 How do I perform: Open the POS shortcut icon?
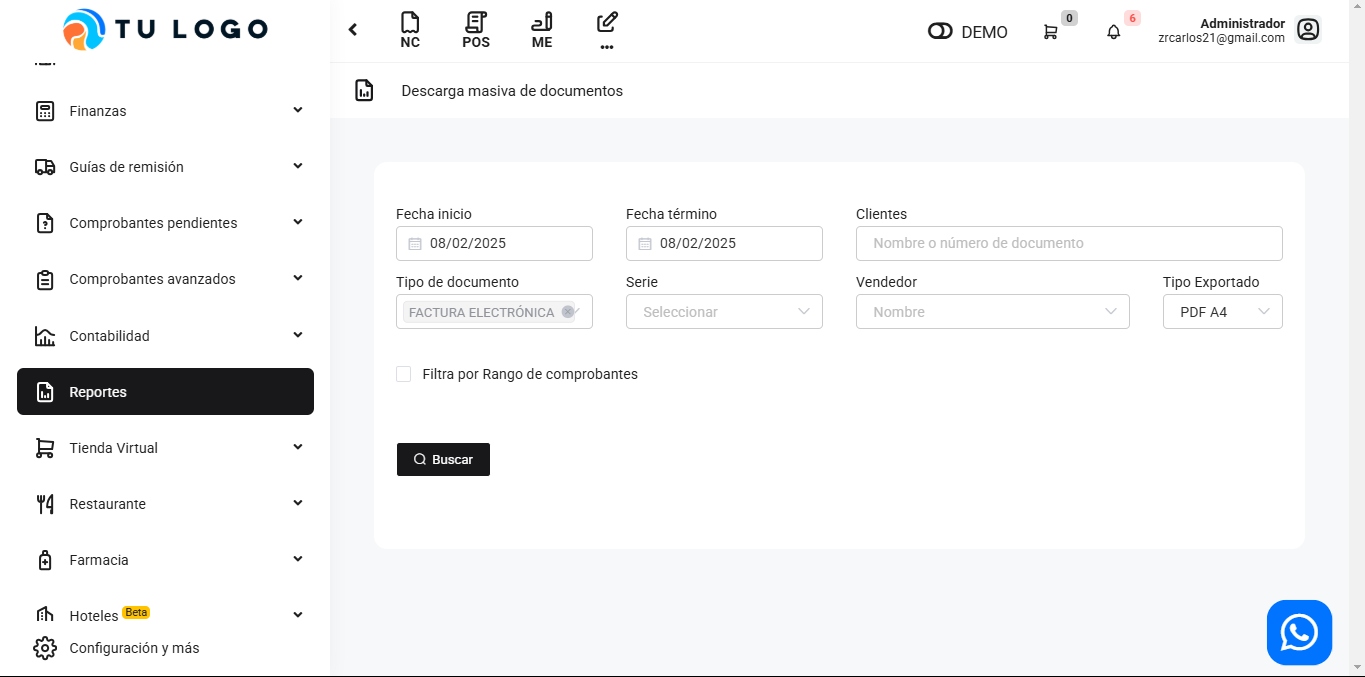click(x=476, y=30)
